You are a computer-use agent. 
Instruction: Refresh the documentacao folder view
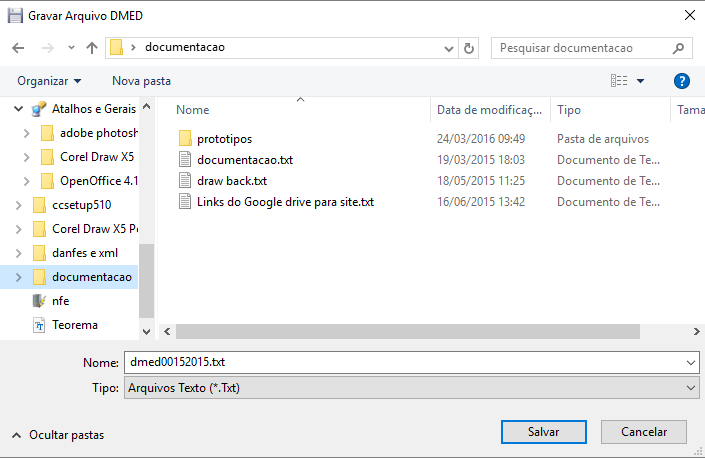(x=469, y=48)
